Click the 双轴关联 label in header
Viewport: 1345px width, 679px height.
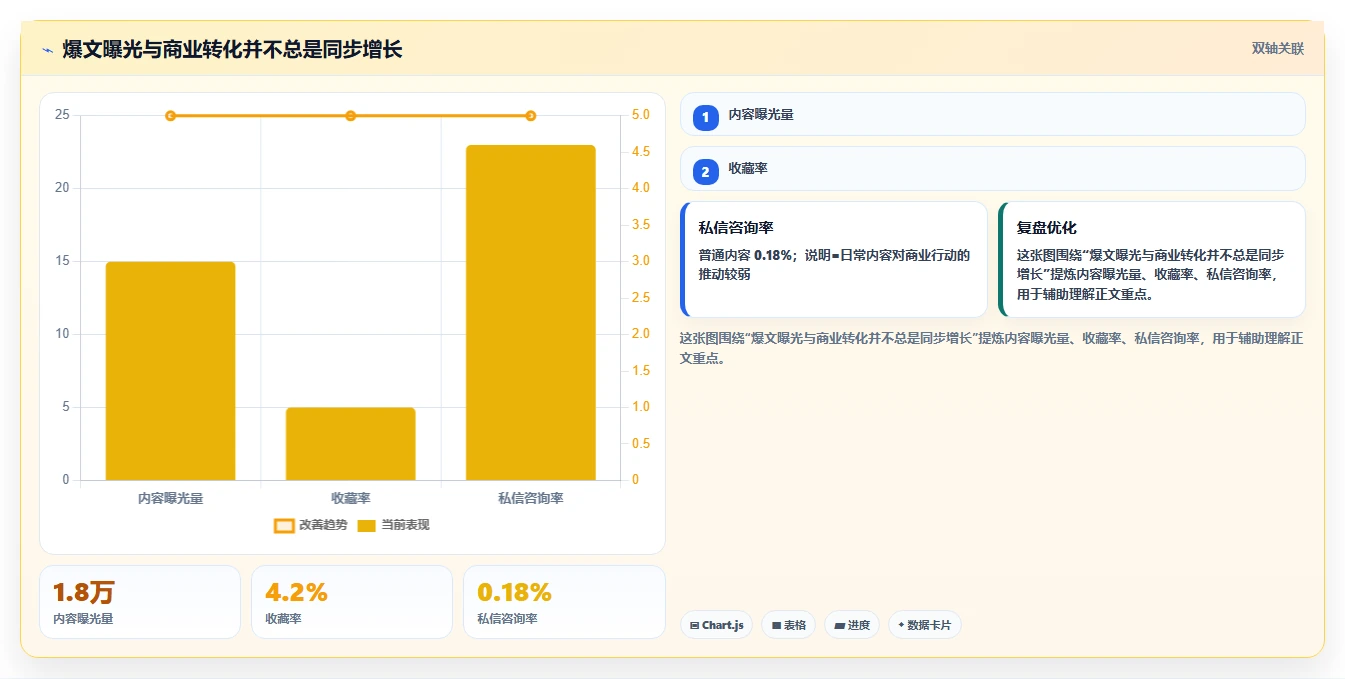click(x=1278, y=49)
